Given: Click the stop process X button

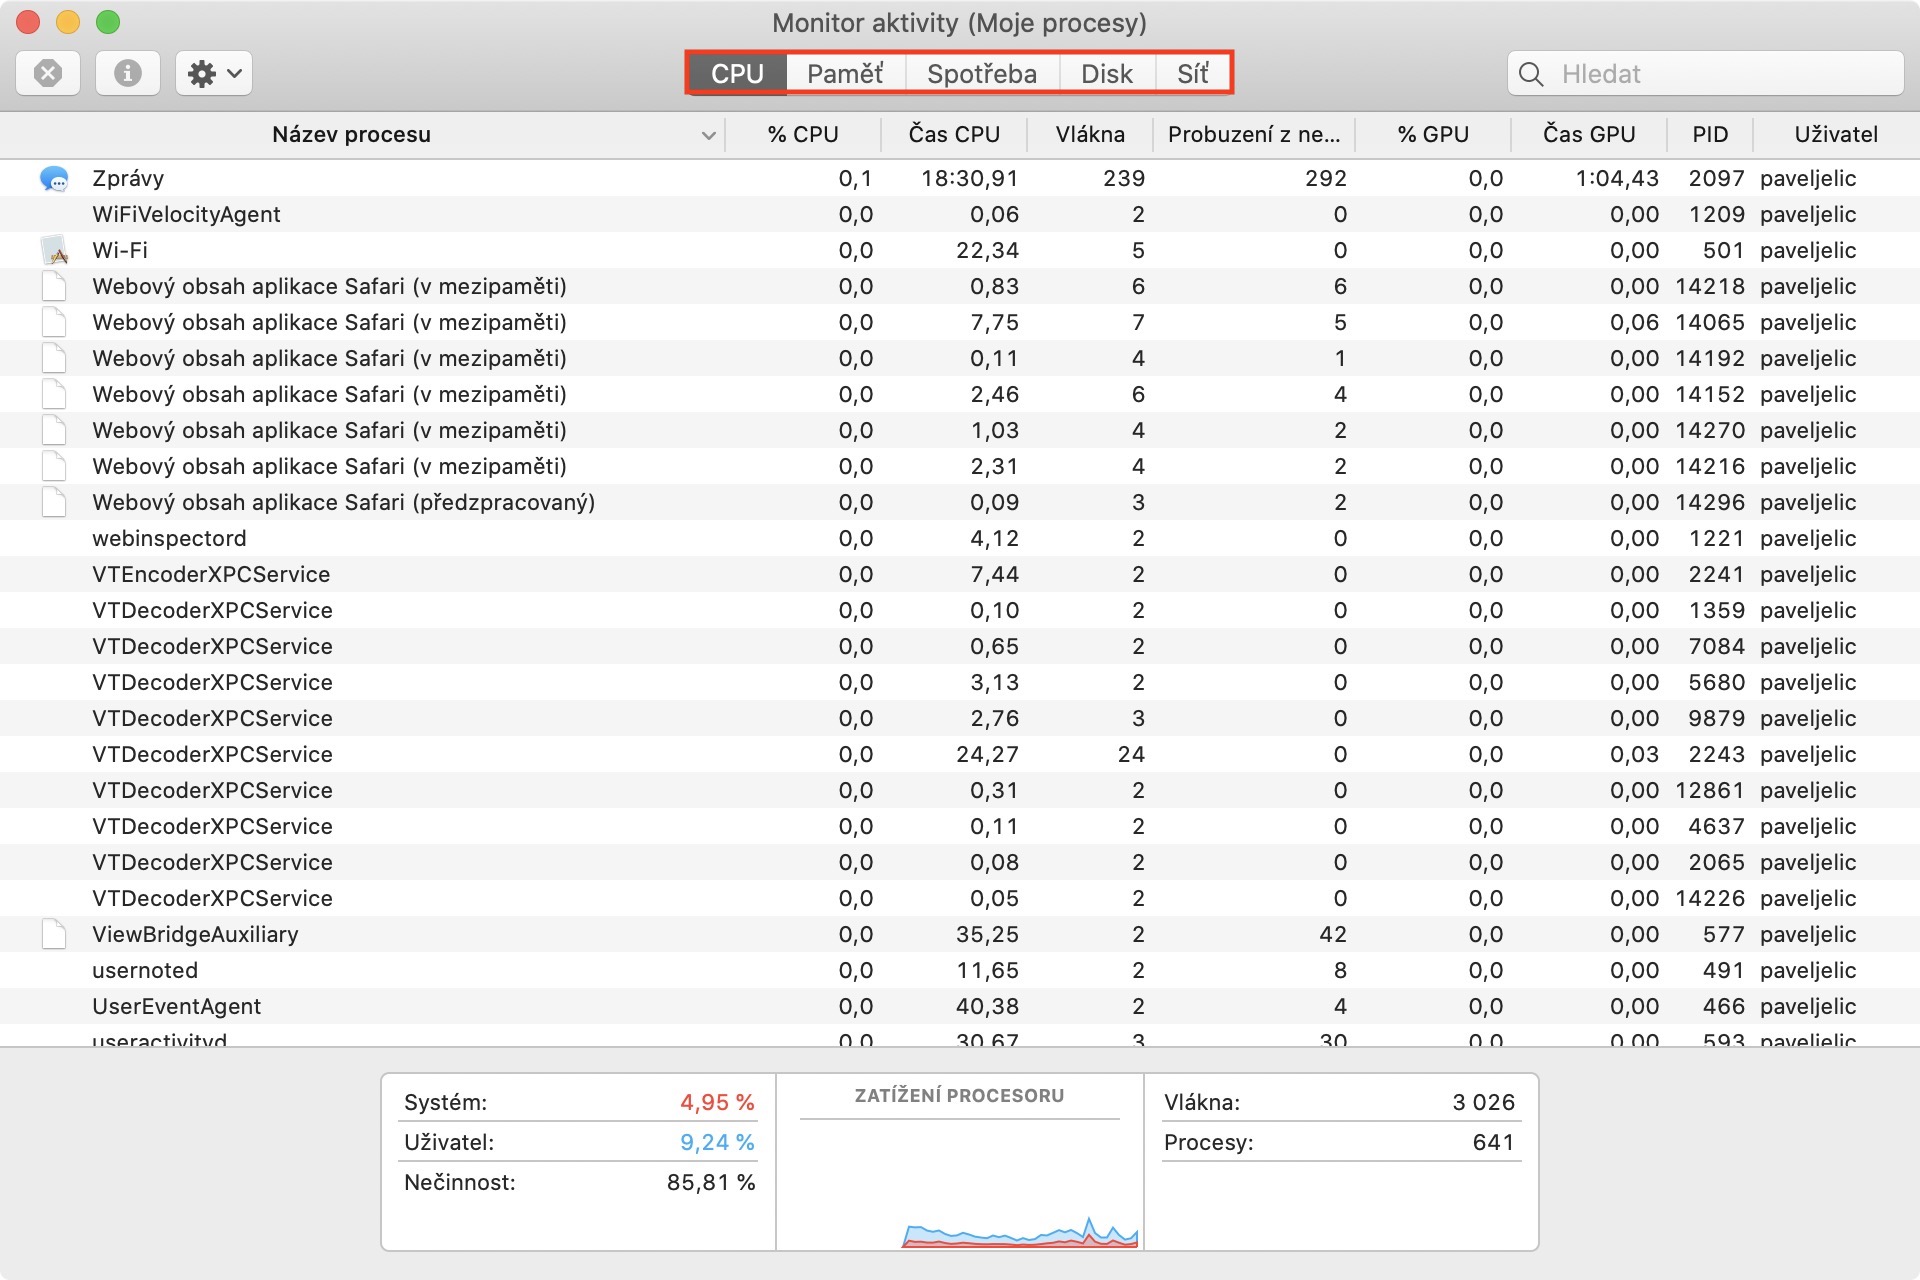Looking at the screenshot, I should pos(48,73).
